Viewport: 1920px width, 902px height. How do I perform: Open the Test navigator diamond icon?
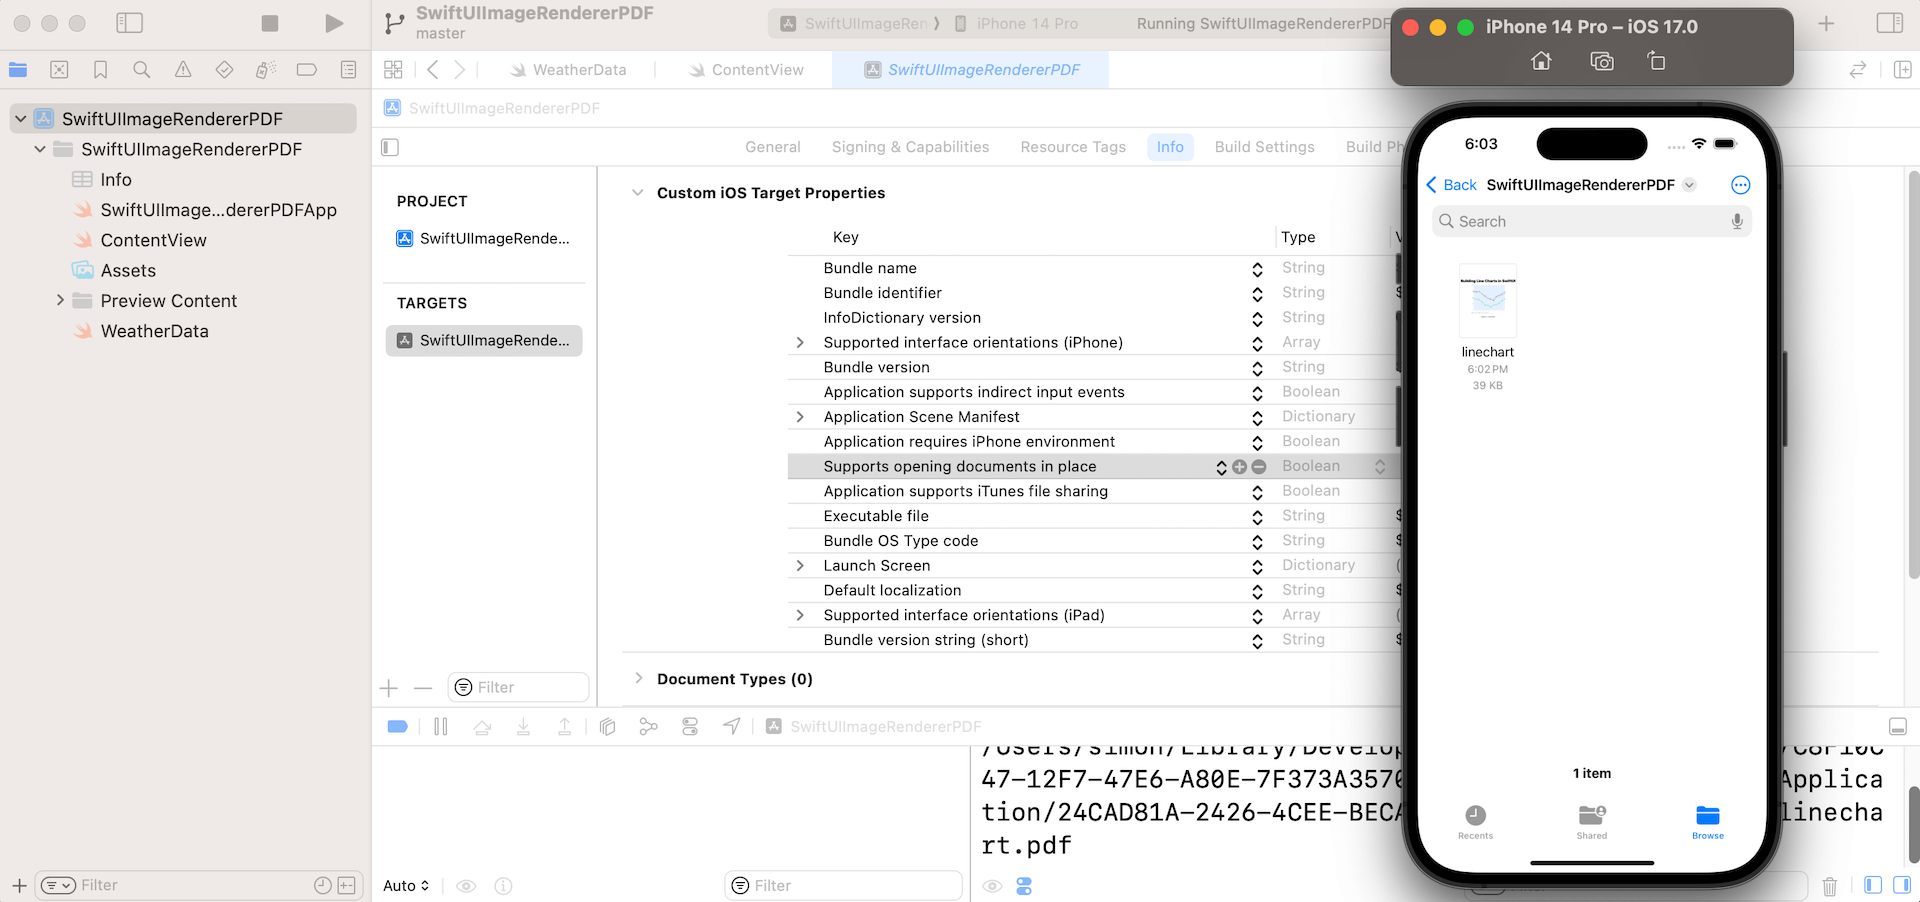[x=224, y=70]
